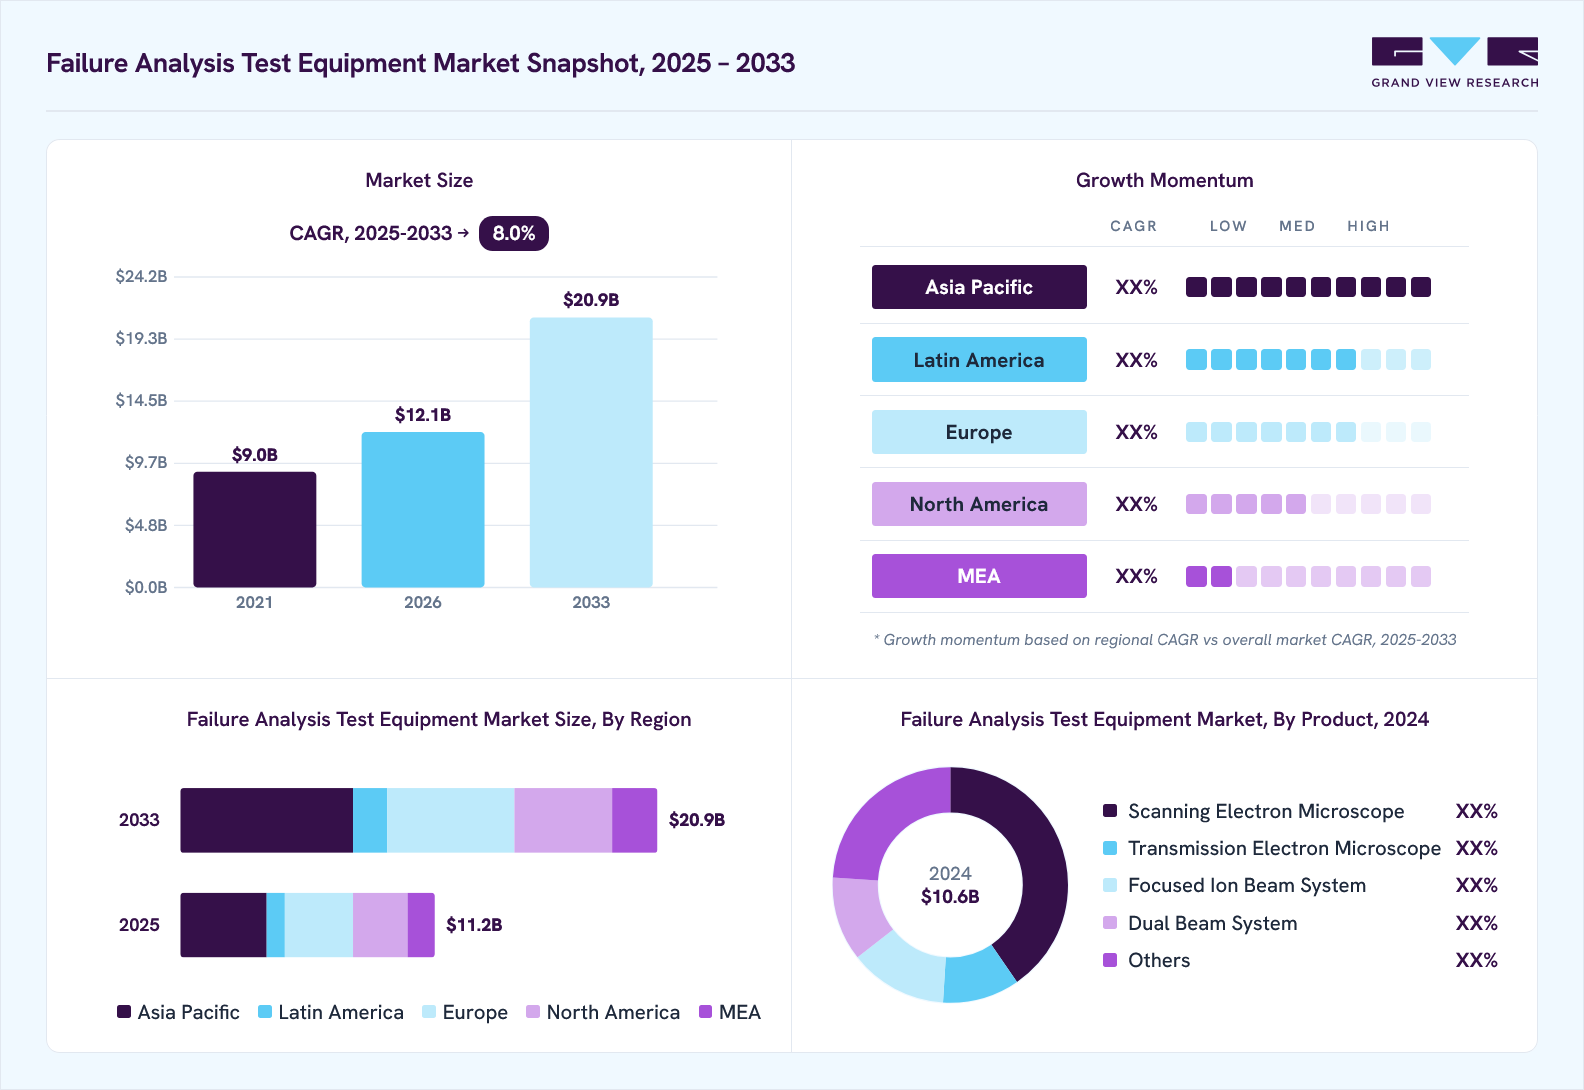Click North America legend swatch under region chart
1584x1090 pixels.
pyautogui.click(x=533, y=1012)
